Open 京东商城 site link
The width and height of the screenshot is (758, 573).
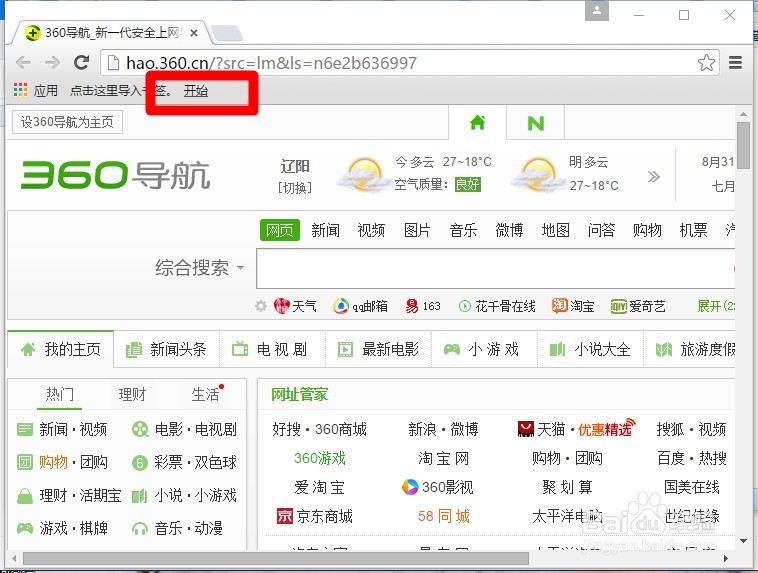click(x=315, y=516)
